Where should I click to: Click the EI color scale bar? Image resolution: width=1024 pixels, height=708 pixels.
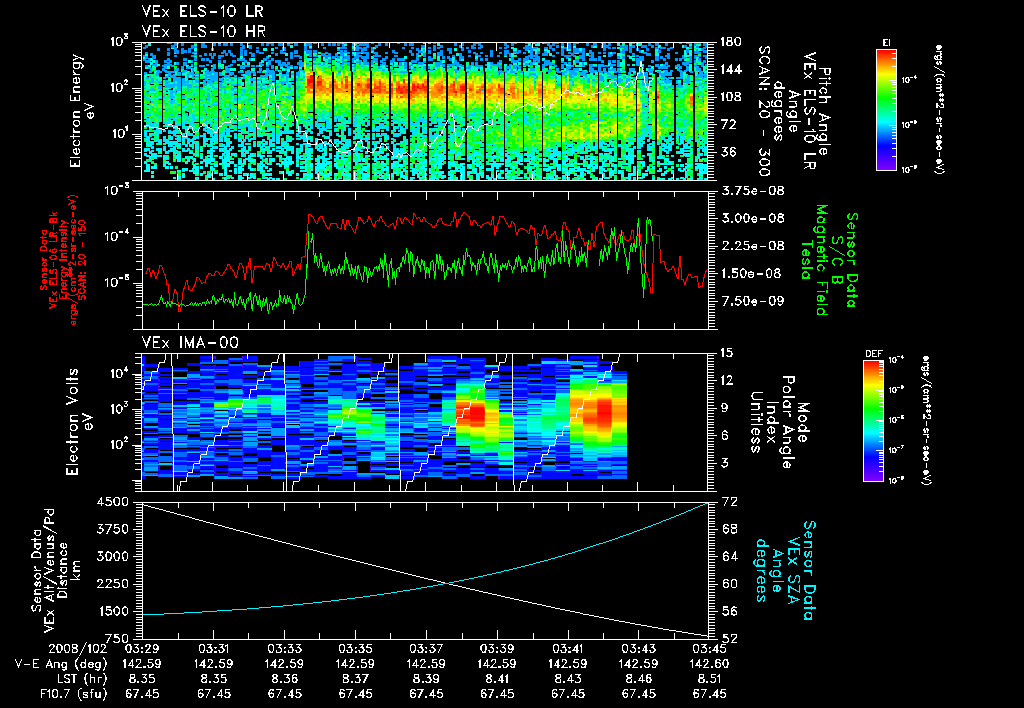point(886,109)
